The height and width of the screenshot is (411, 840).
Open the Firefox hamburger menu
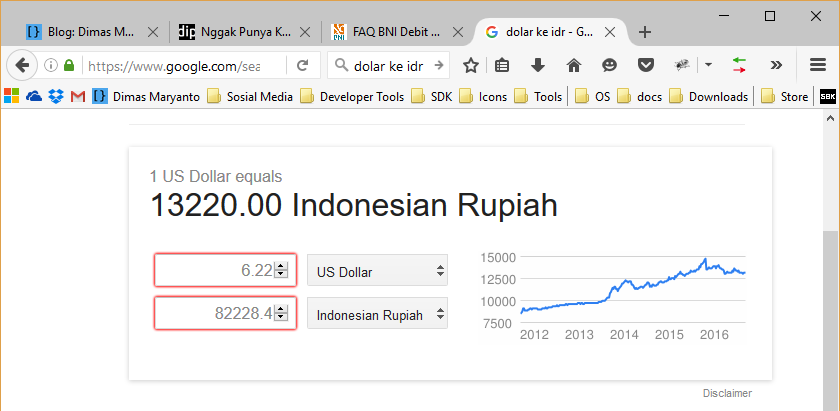click(x=818, y=65)
